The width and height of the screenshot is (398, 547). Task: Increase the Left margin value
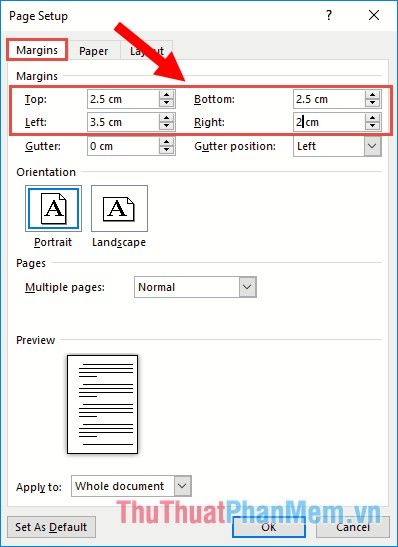click(167, 118)
